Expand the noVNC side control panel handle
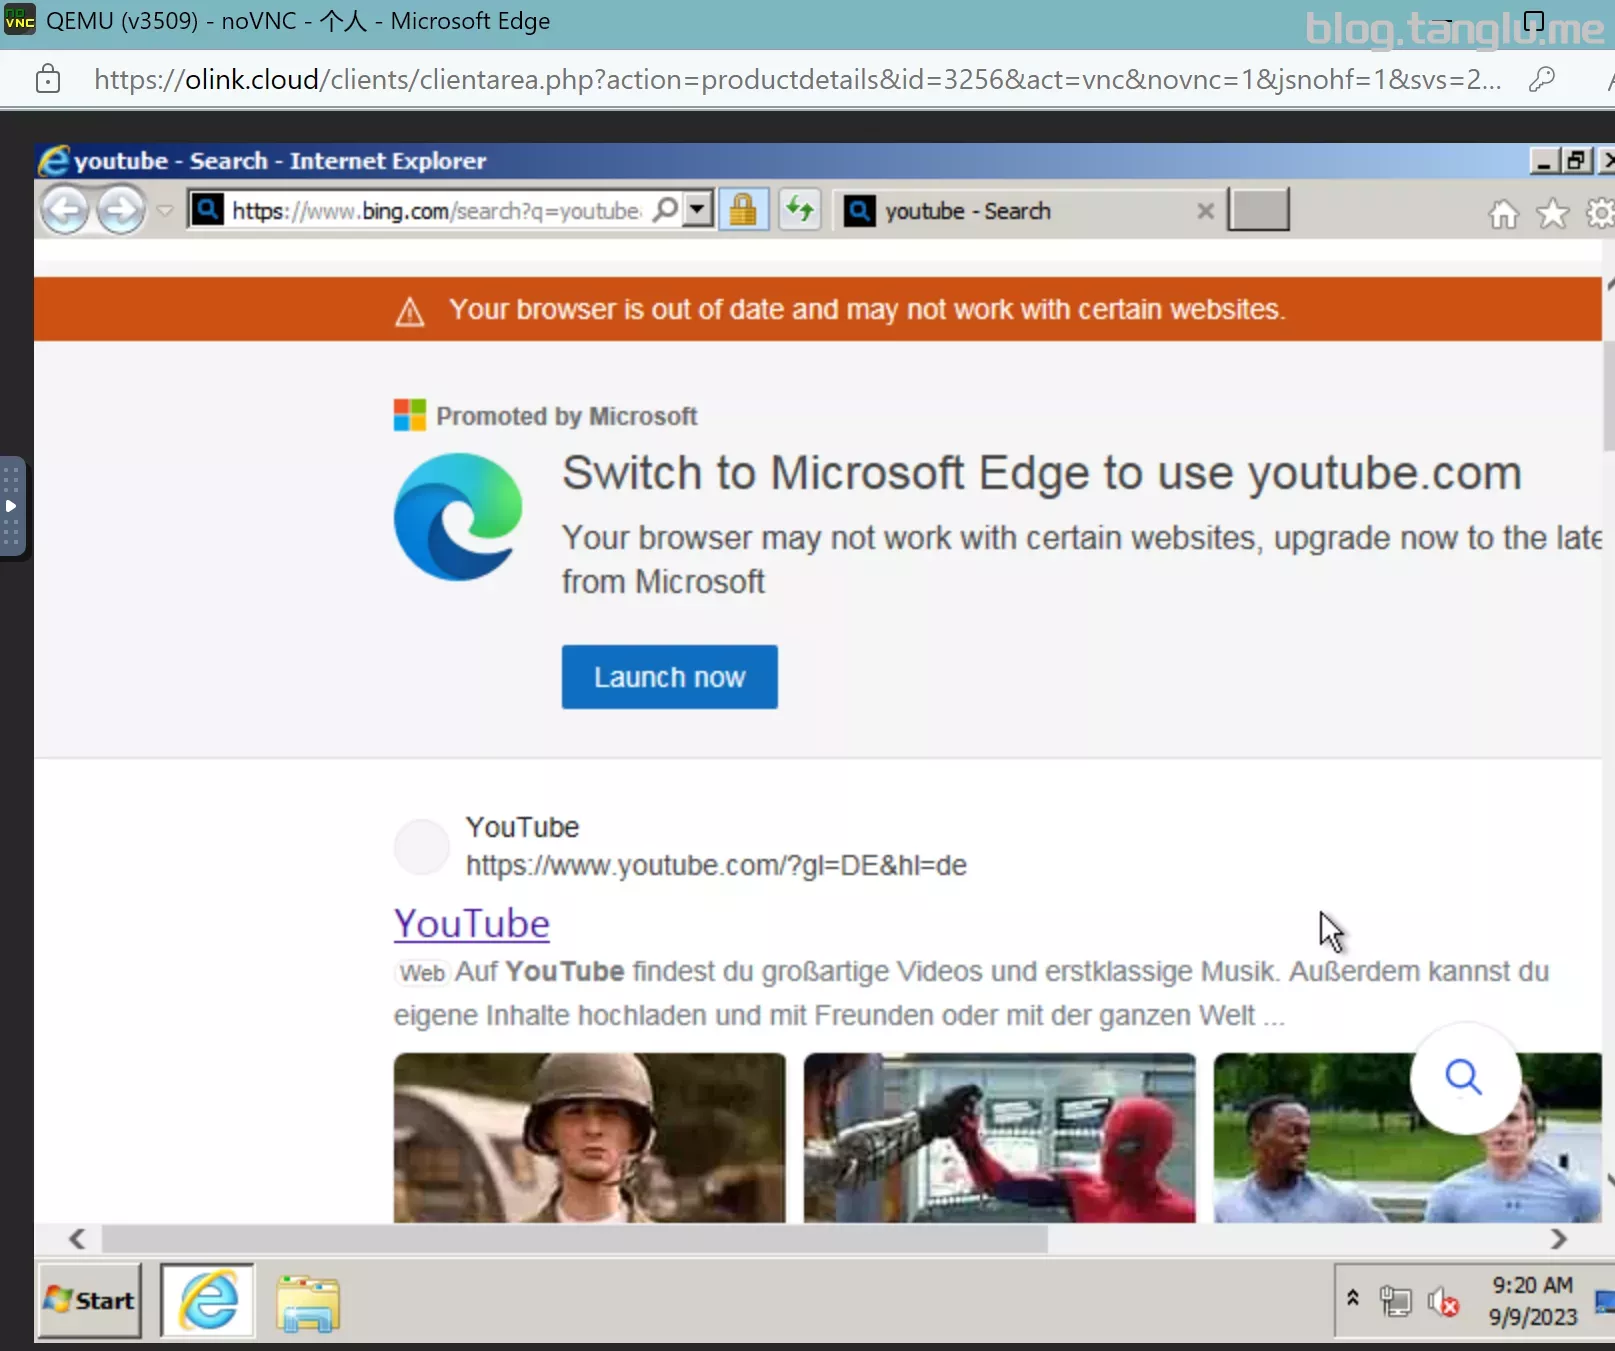 click(12, 506)
